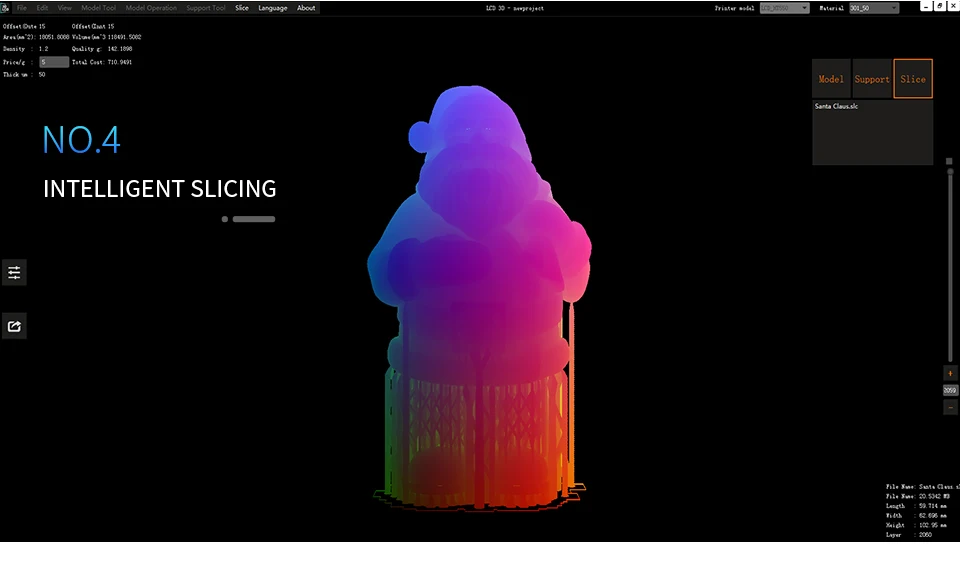Click the sliced Santa Claus model preview
Viewport: 960px width, 566px height.
pyautogui.click(x=479, y=298)
